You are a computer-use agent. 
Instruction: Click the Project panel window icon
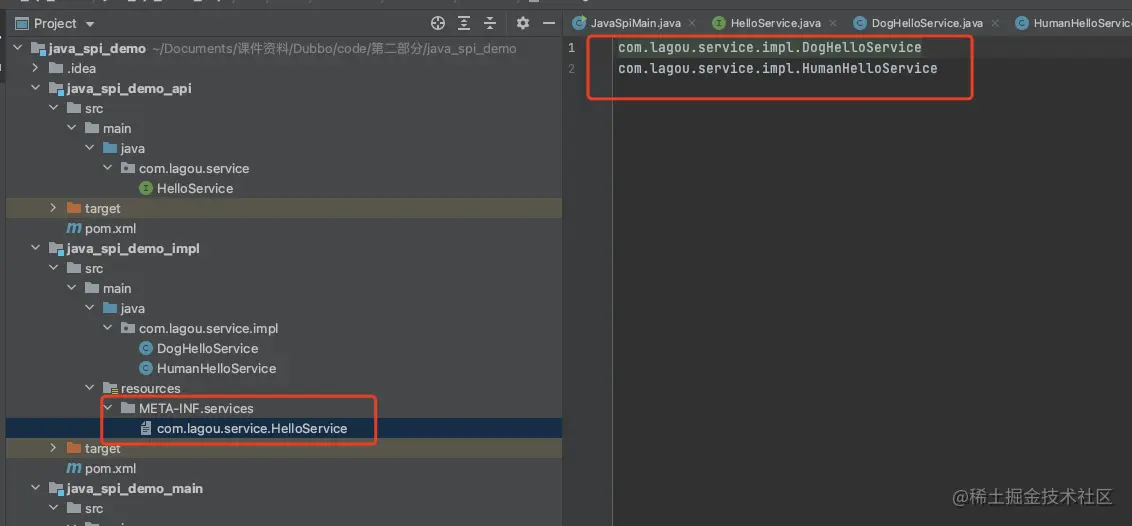click(22, 24)
